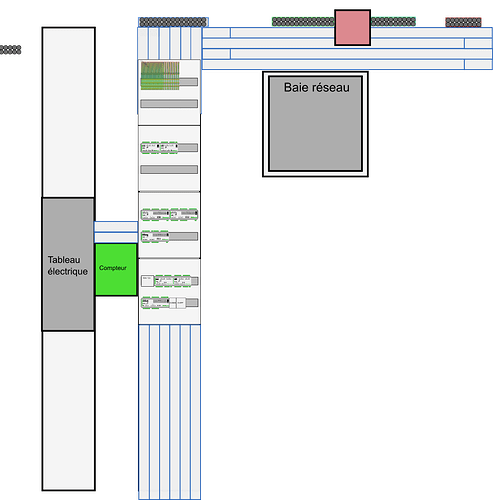Click the empty gray rail under patch panel

tap(169, 104)
